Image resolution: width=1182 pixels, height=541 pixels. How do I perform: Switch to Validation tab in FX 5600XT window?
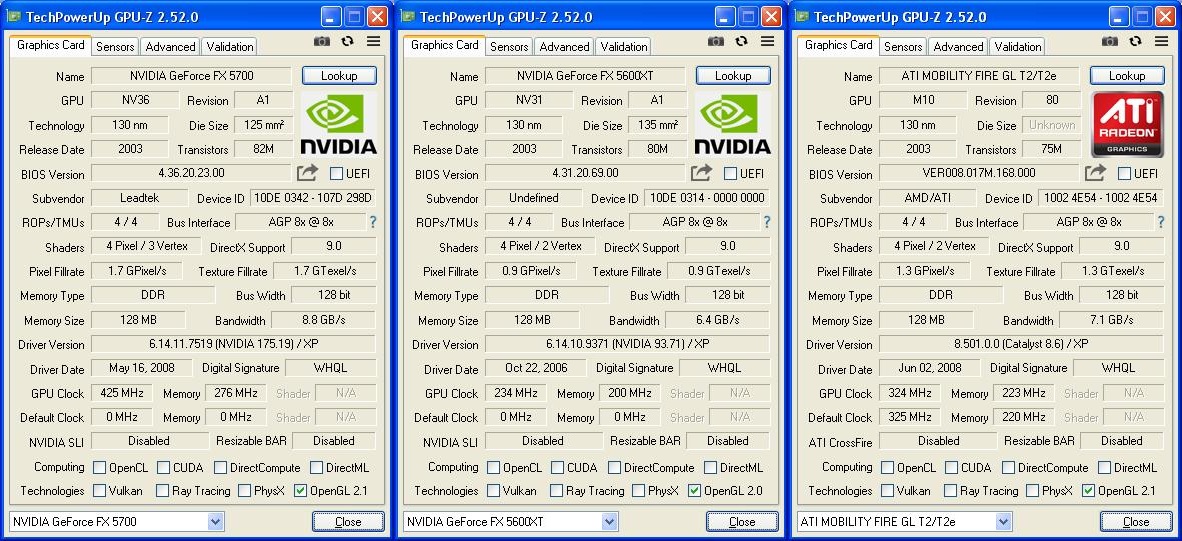(x=624, y=46)
